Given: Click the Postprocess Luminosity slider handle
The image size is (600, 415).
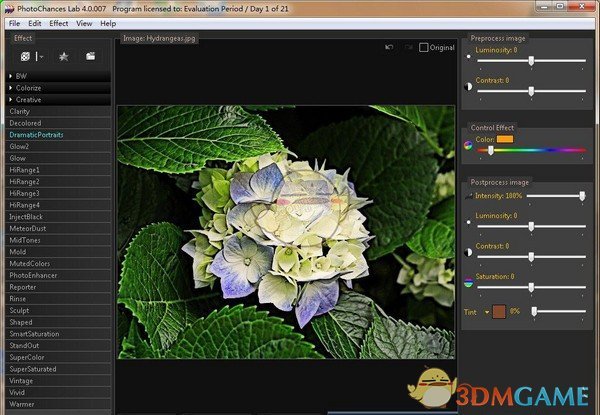Looking at the screenshot, I should coord(531,226).
